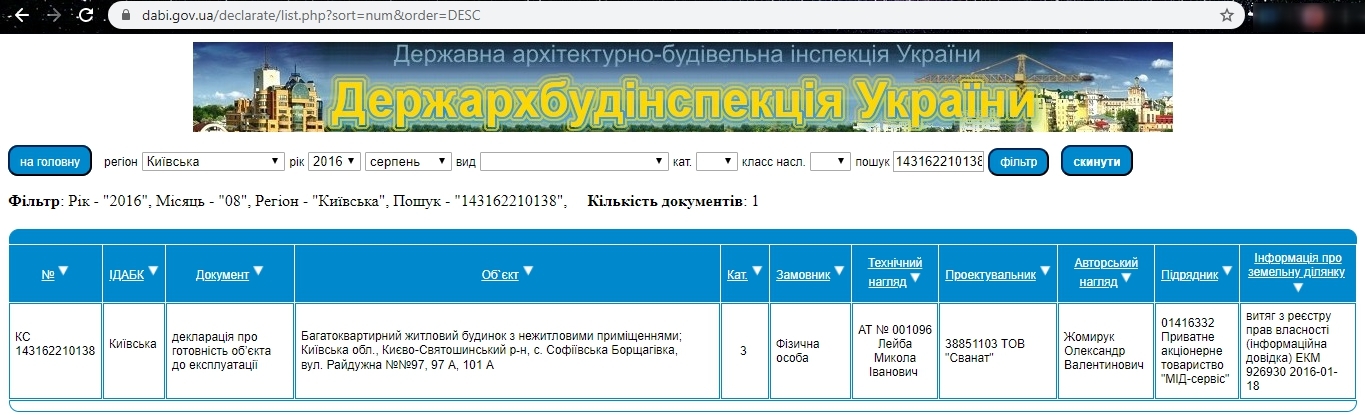
Task: Open the класс насл. dropdown
Action: 830,161
